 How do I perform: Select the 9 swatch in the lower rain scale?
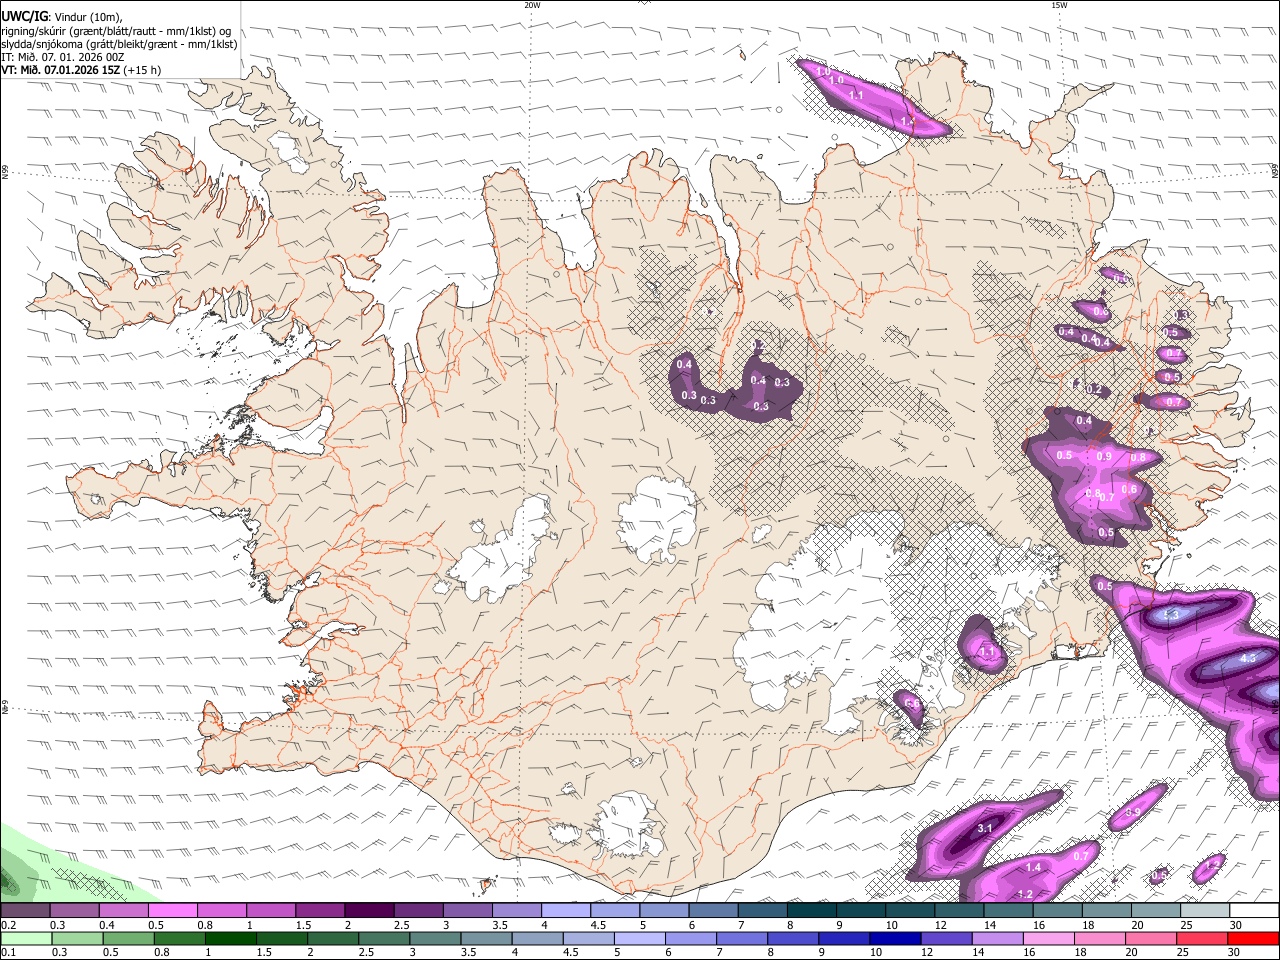click(844, 939)
